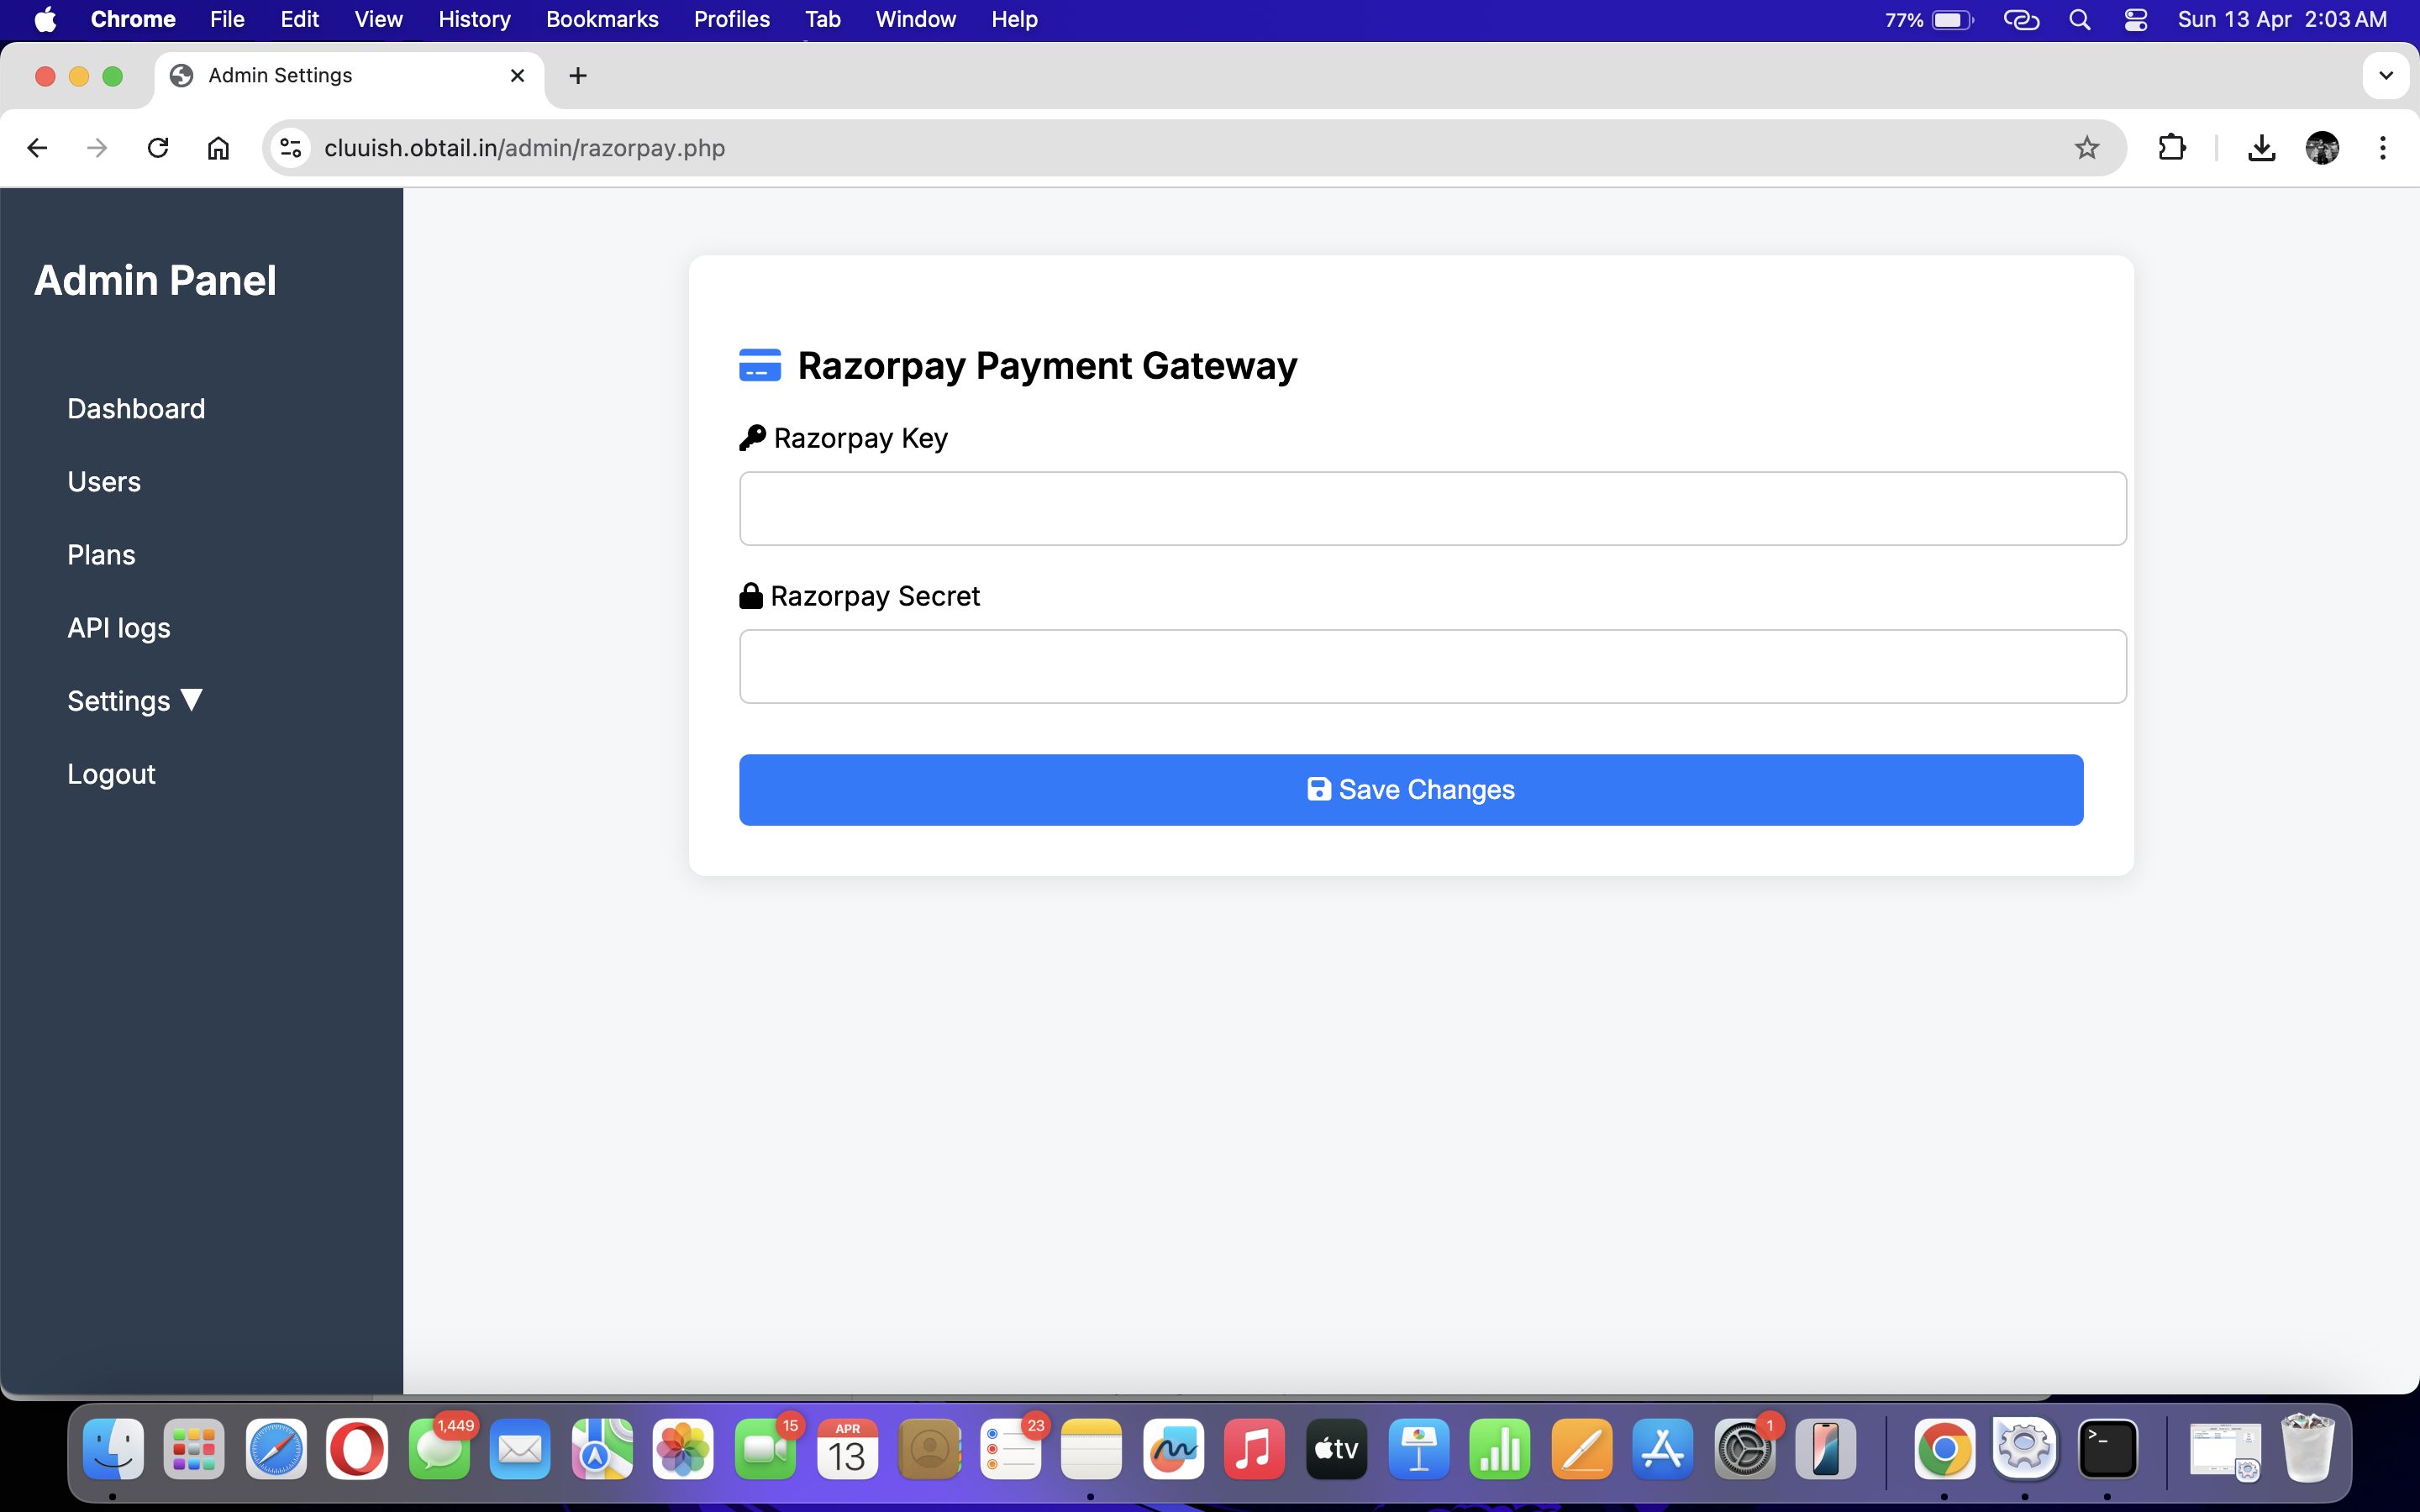Open Spotlight search in menu bar

(x=2080, y=20)
